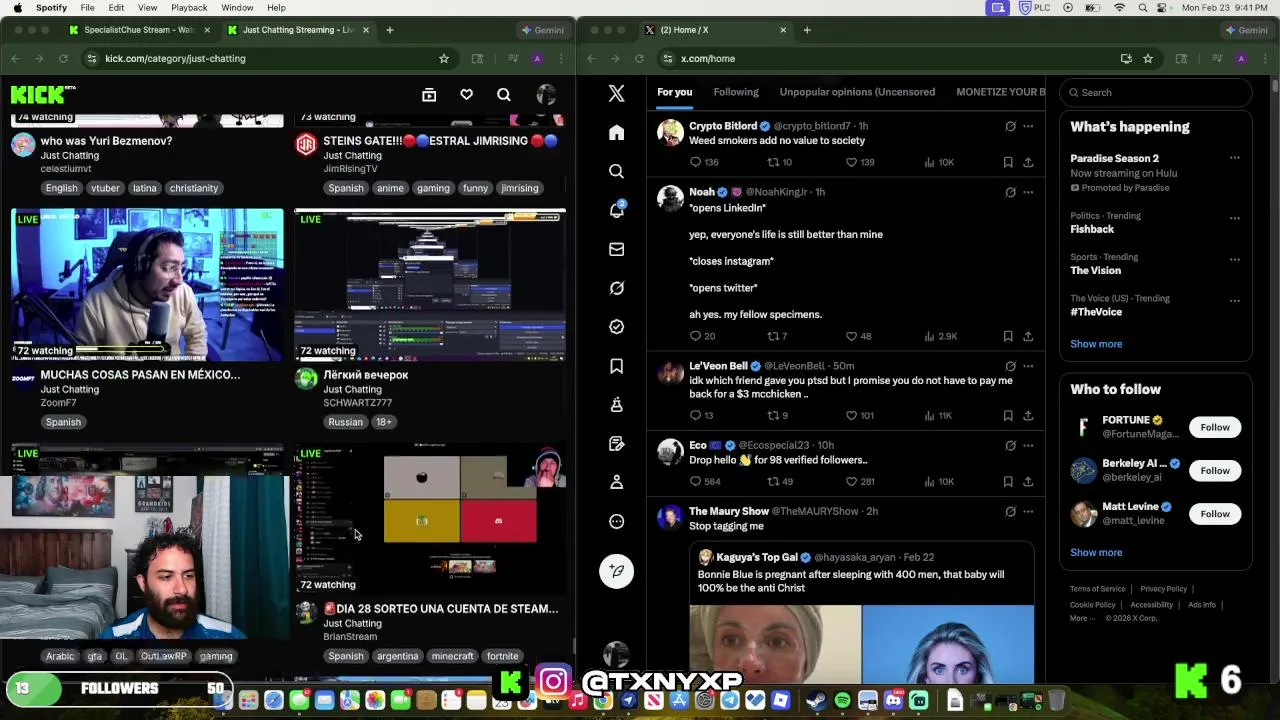Bookmark Eco's post
Screen dimensions: 1280x720
(x=1008, y=481)
